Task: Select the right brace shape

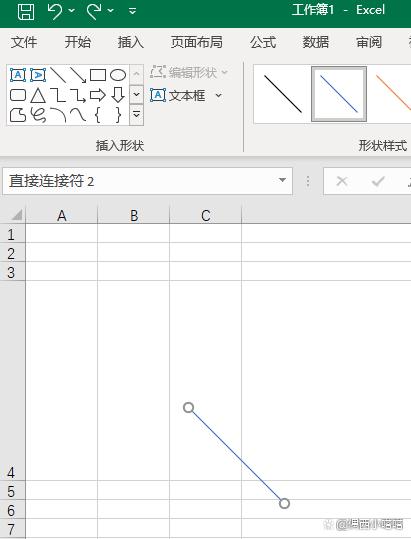Action: (118, 115)
